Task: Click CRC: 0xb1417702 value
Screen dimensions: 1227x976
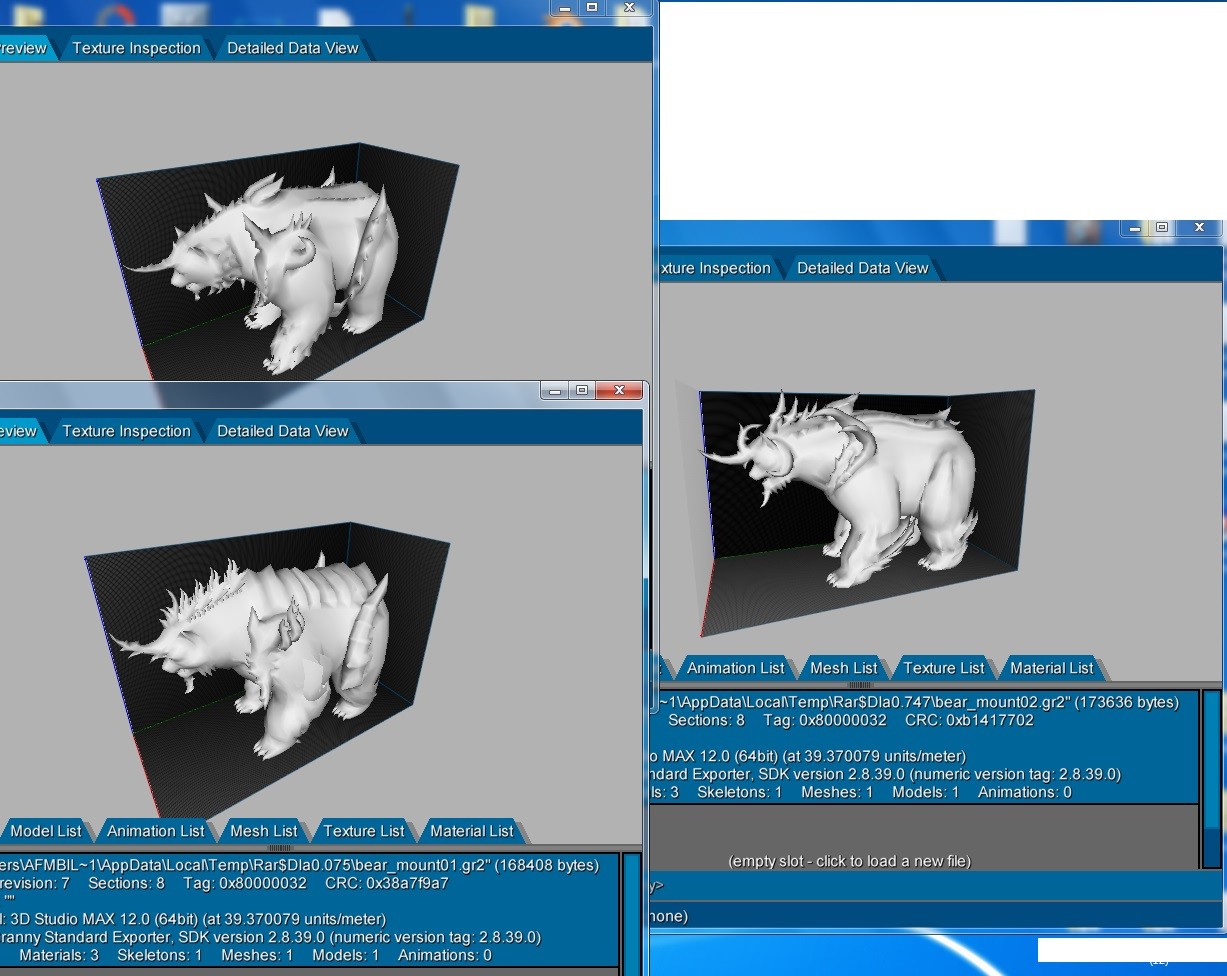Action: (x=969, y=720)
